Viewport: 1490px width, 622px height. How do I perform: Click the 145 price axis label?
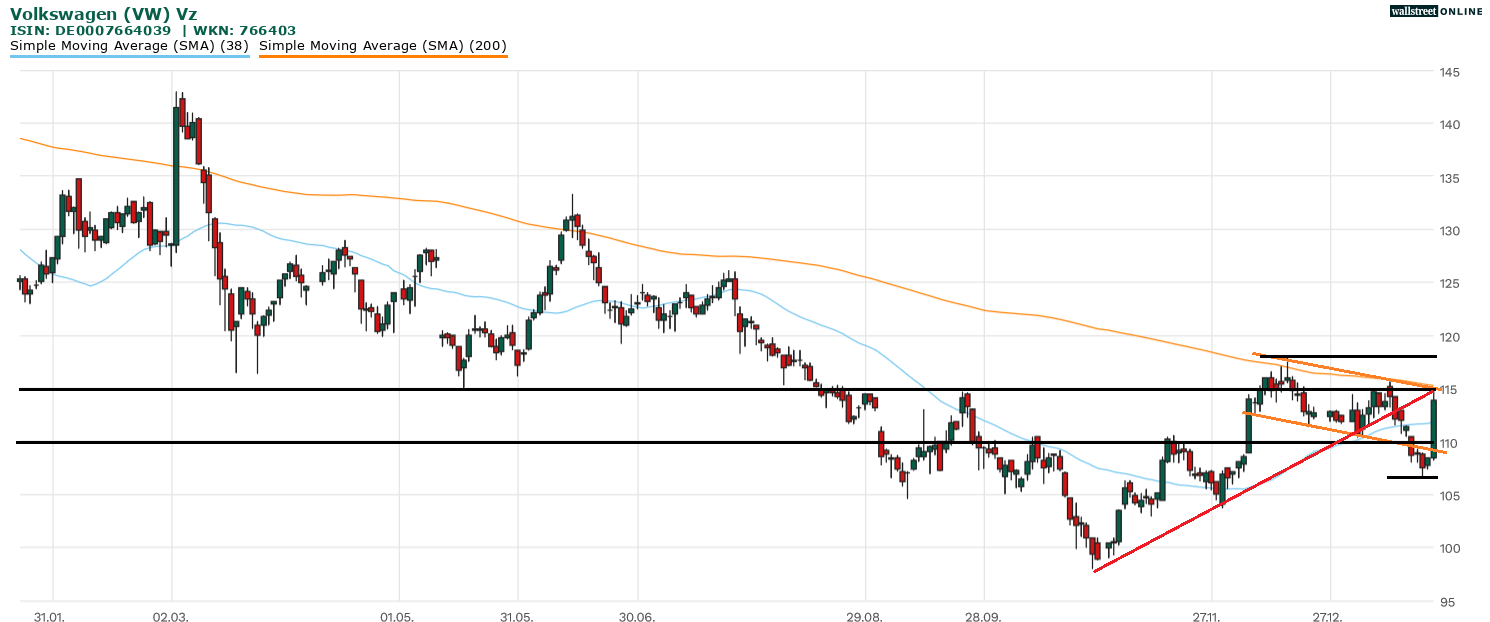click(x=1446, y=72)
